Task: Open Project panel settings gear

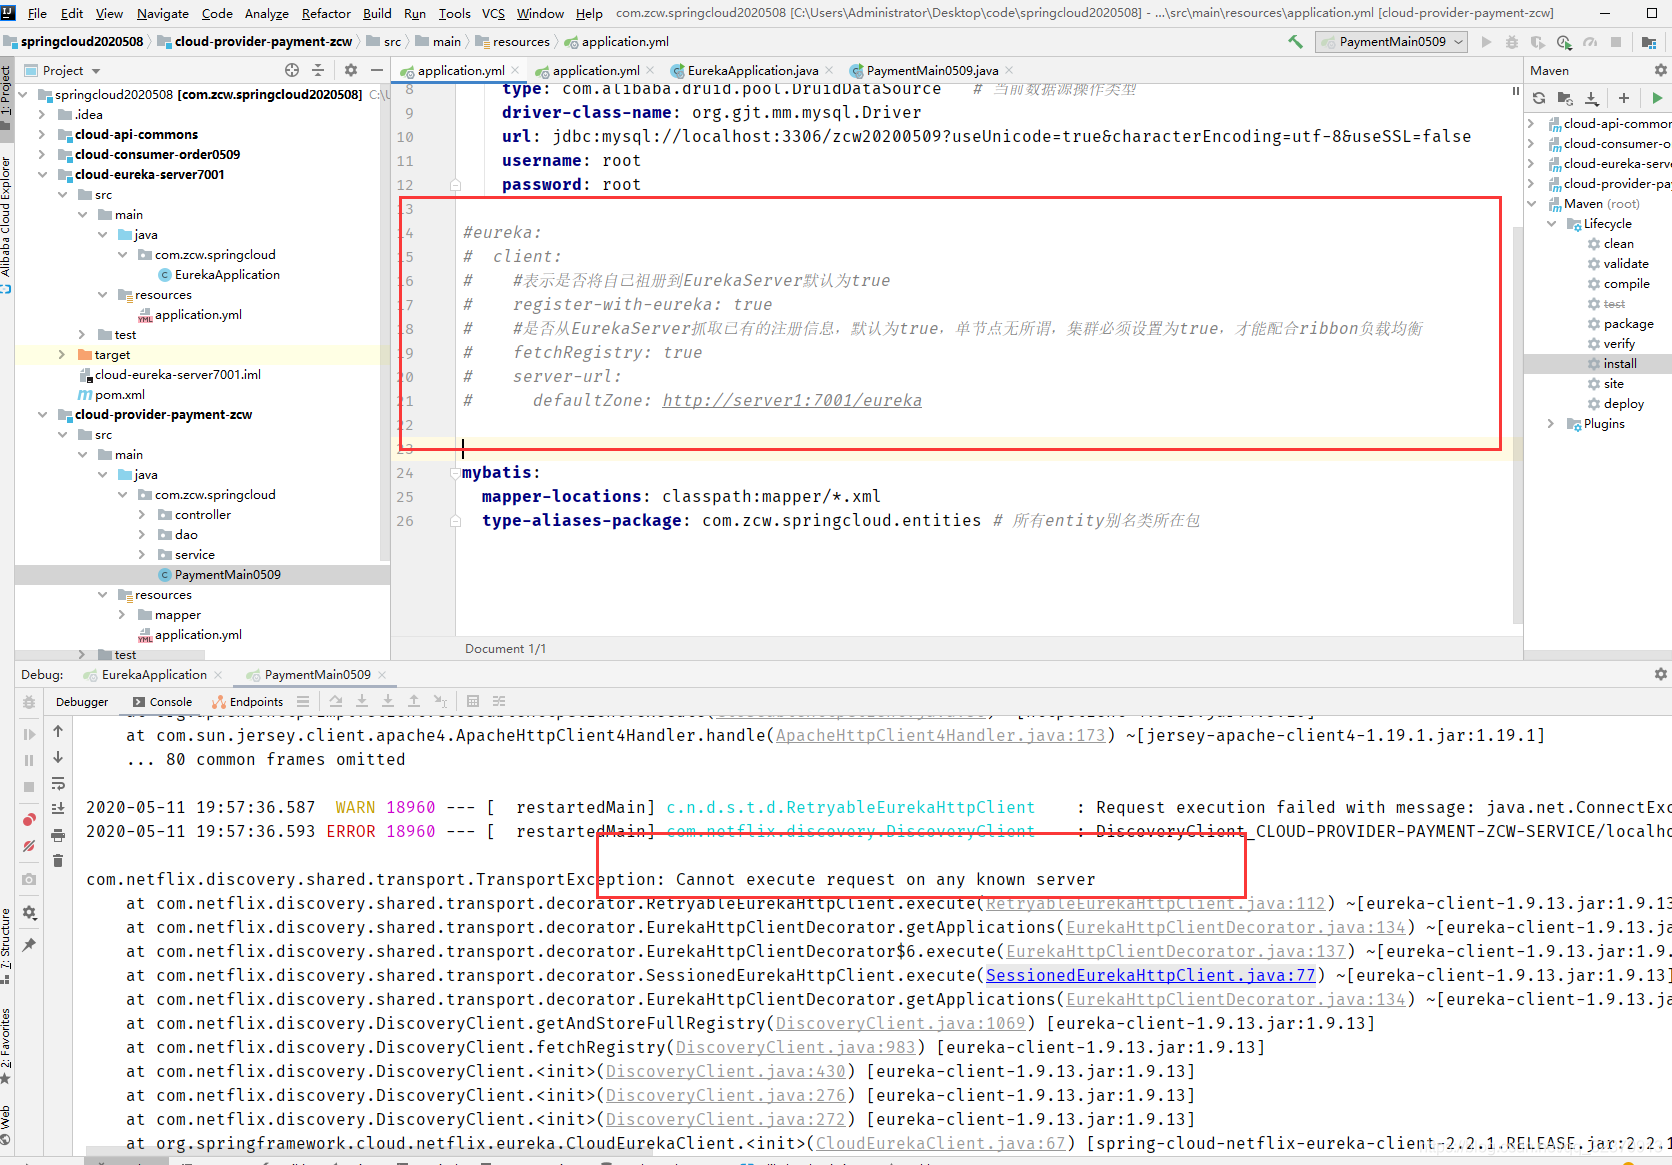Action: pyautogui.click(x=351, y=70)
